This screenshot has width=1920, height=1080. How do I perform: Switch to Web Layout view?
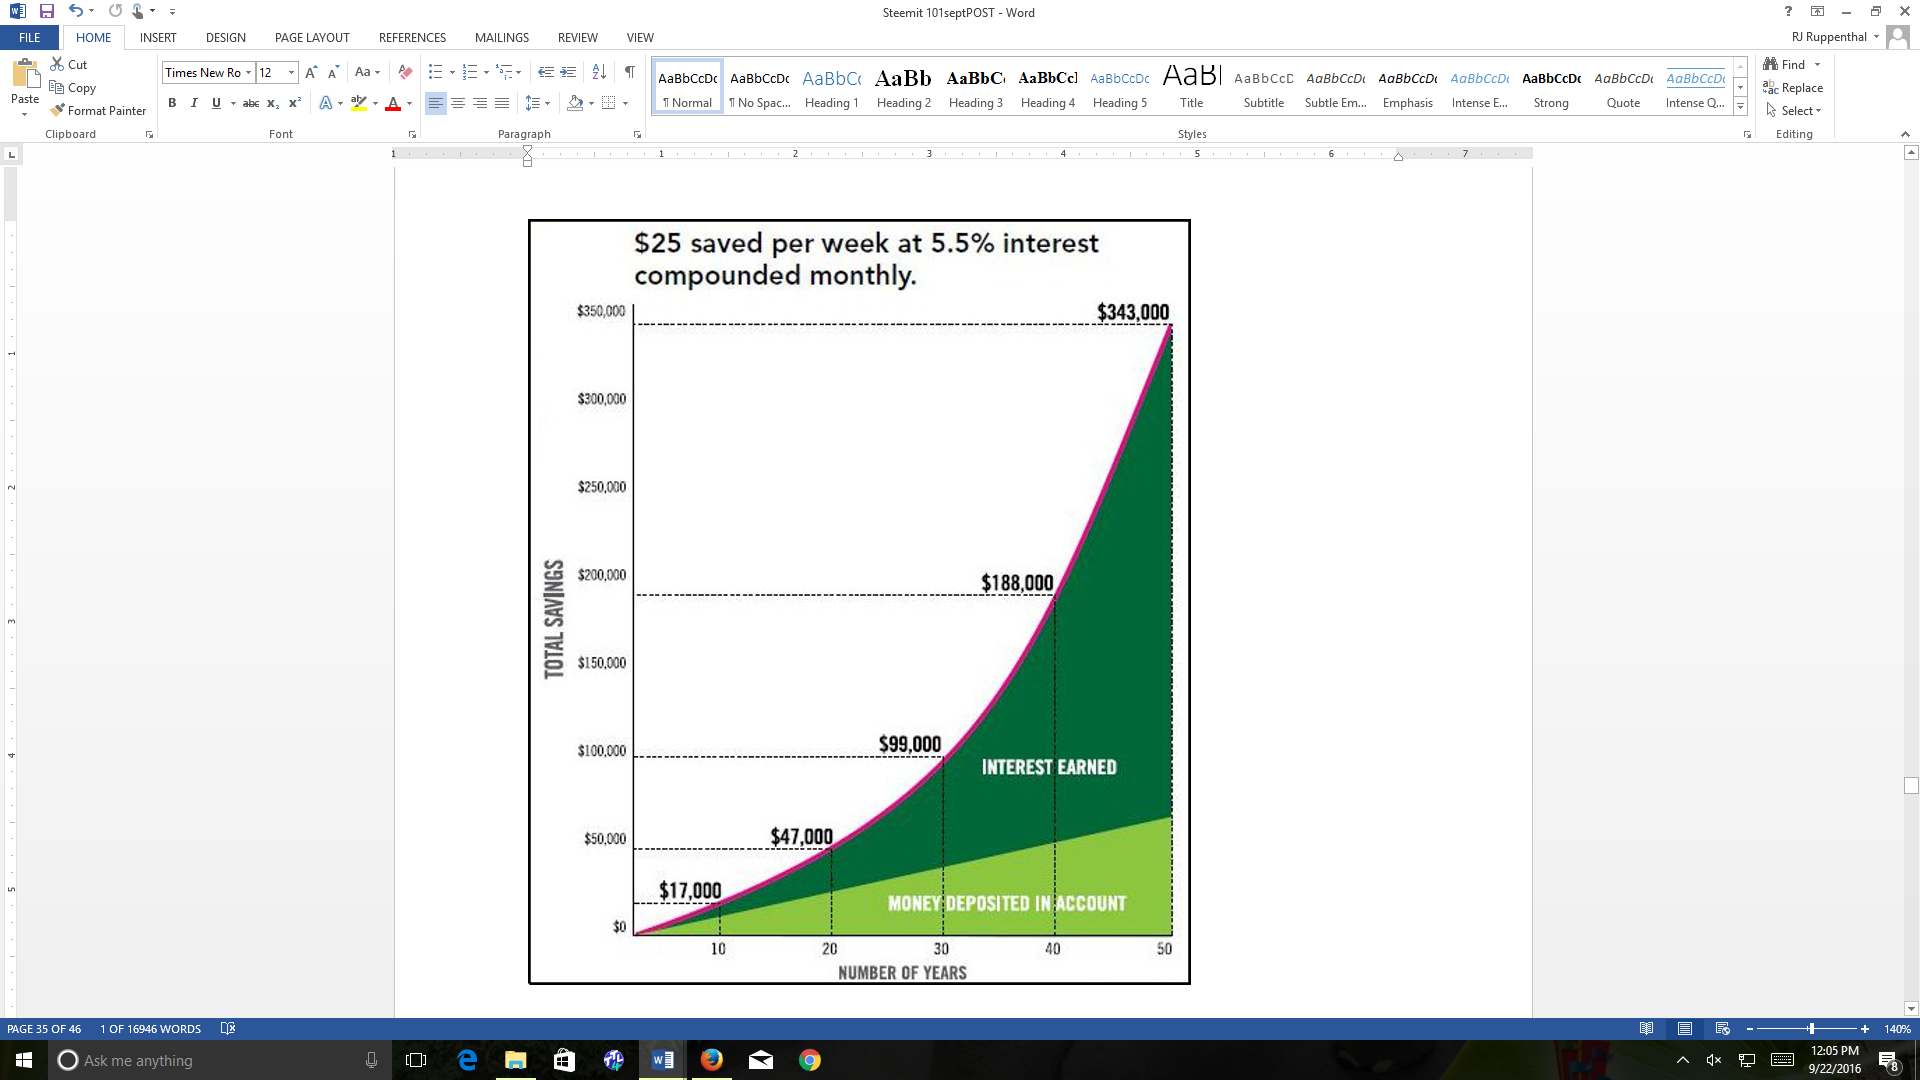pyautogui.click(x=1722, y=1028)
